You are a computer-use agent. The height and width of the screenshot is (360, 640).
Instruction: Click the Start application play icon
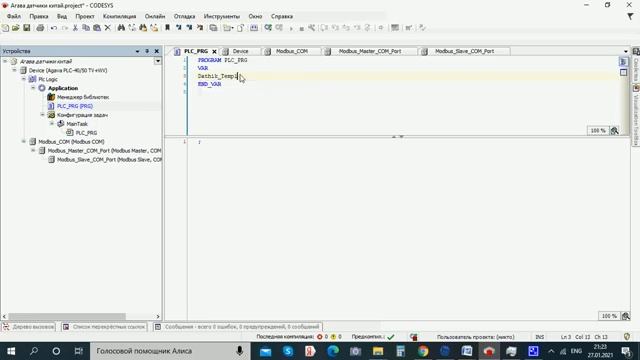291,28
